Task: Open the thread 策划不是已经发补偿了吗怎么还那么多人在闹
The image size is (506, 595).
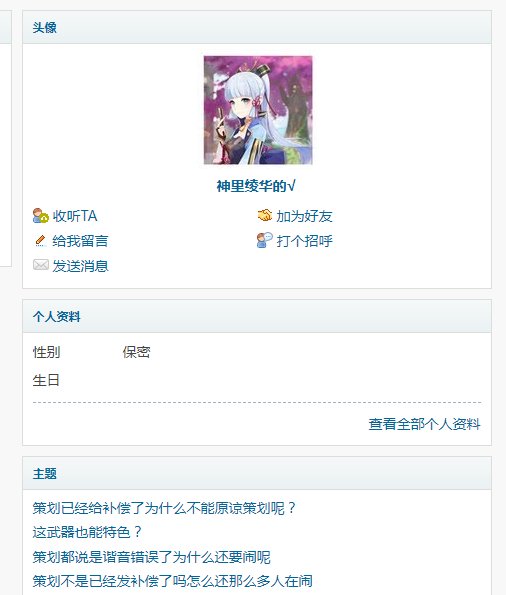Action: 173,581
